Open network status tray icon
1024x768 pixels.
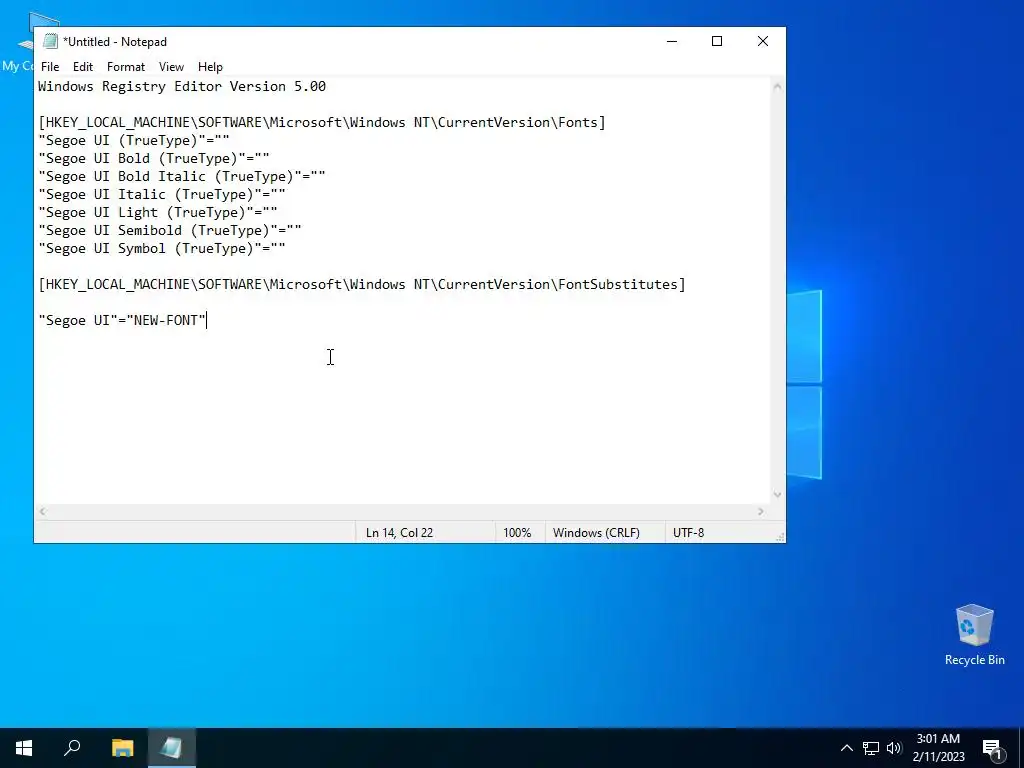coord(871,748)
